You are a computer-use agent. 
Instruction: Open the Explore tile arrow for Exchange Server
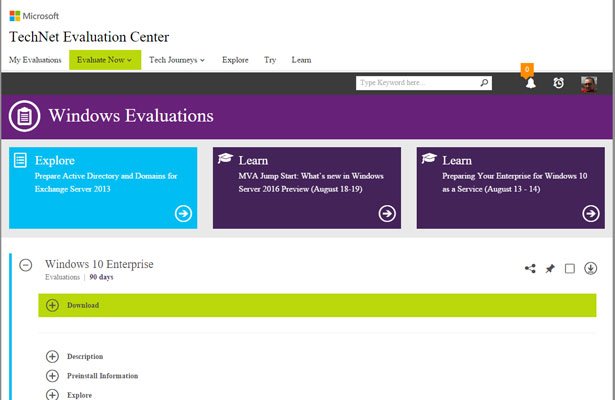pyautogui.click(x=183, y=213)
